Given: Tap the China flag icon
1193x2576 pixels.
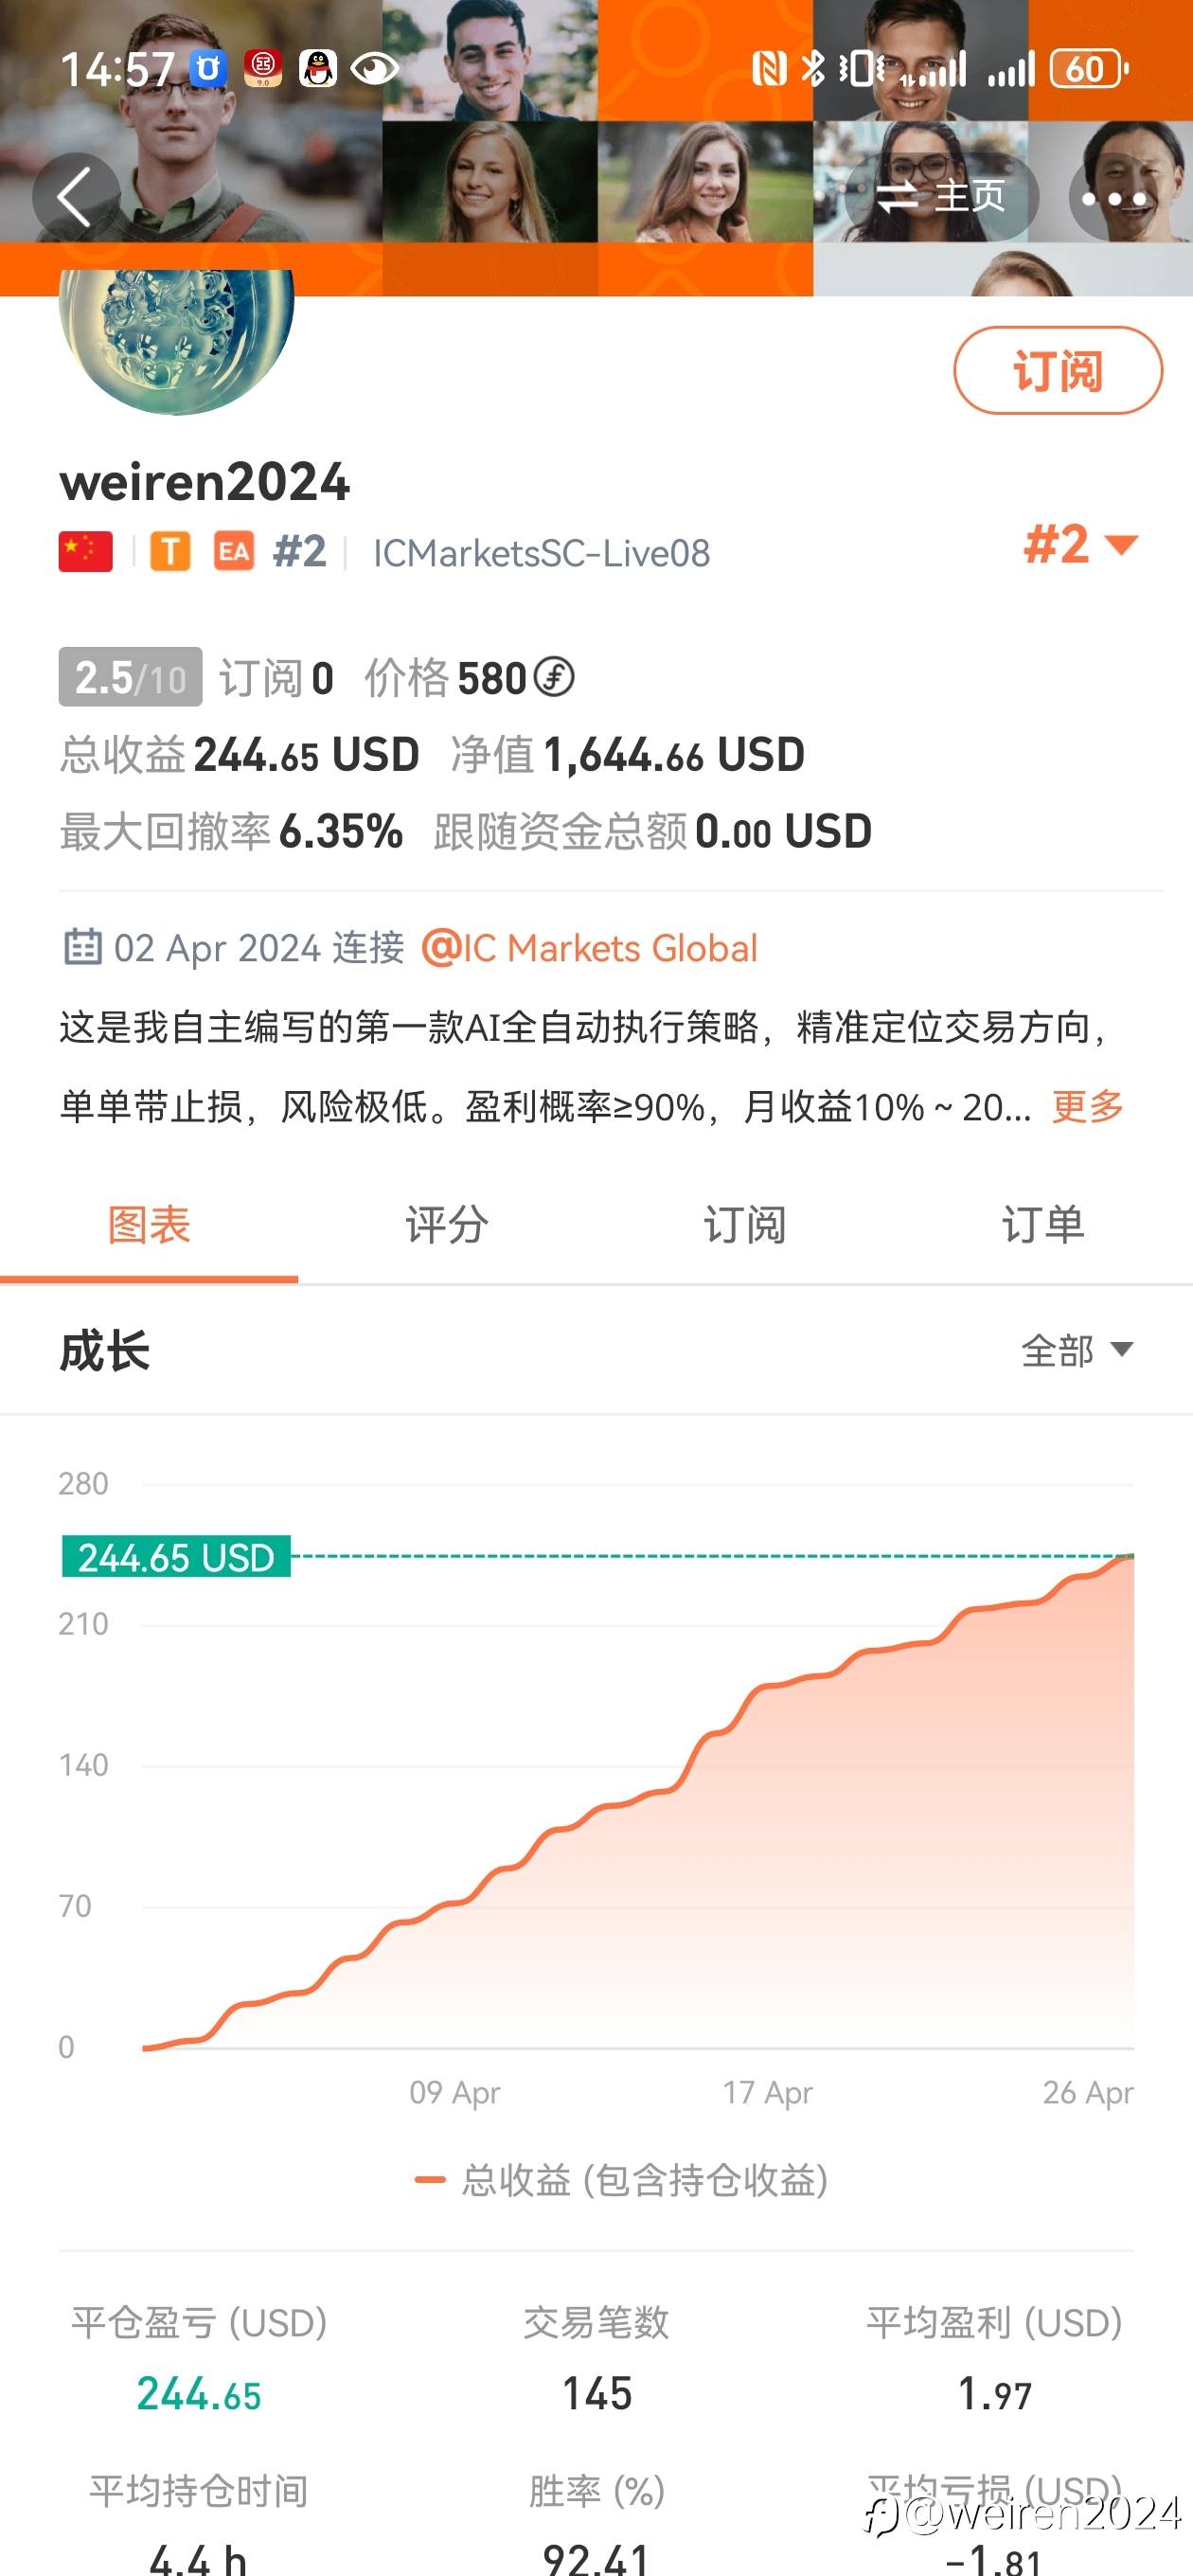Looking at the screenshot, I should tap(86, 551).
